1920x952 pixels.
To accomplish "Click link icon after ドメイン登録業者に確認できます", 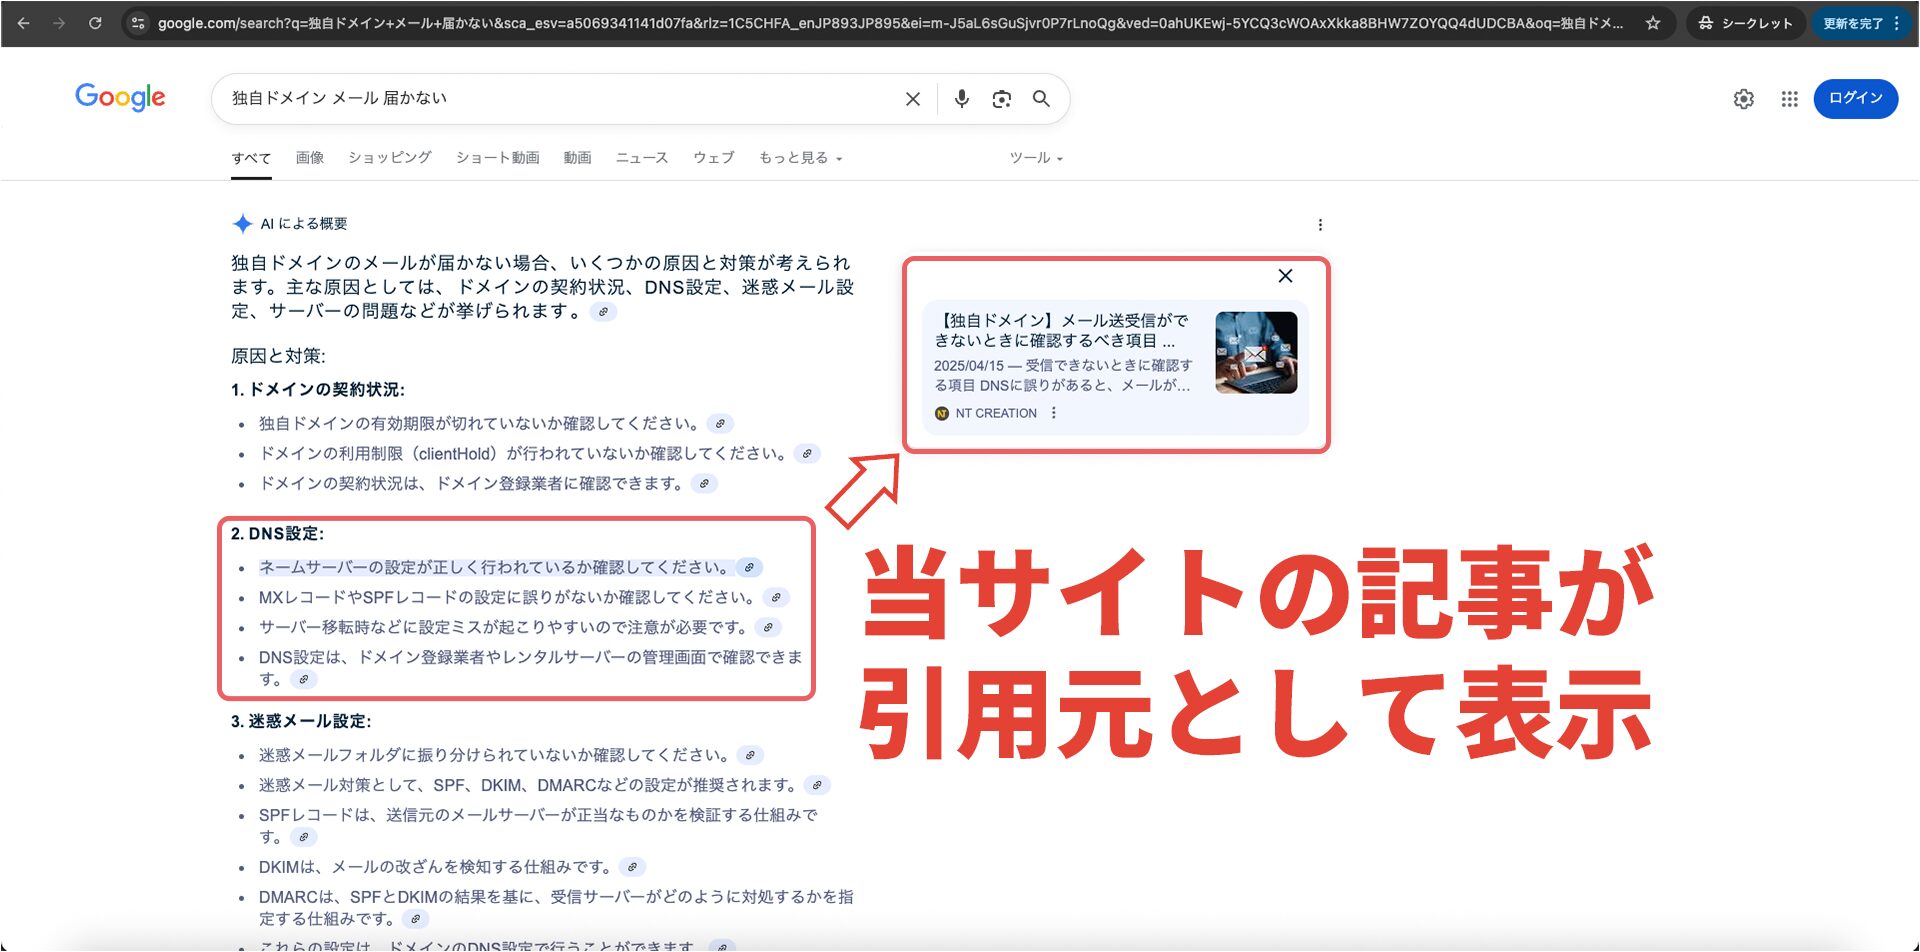I will click(x=704, y=484).
